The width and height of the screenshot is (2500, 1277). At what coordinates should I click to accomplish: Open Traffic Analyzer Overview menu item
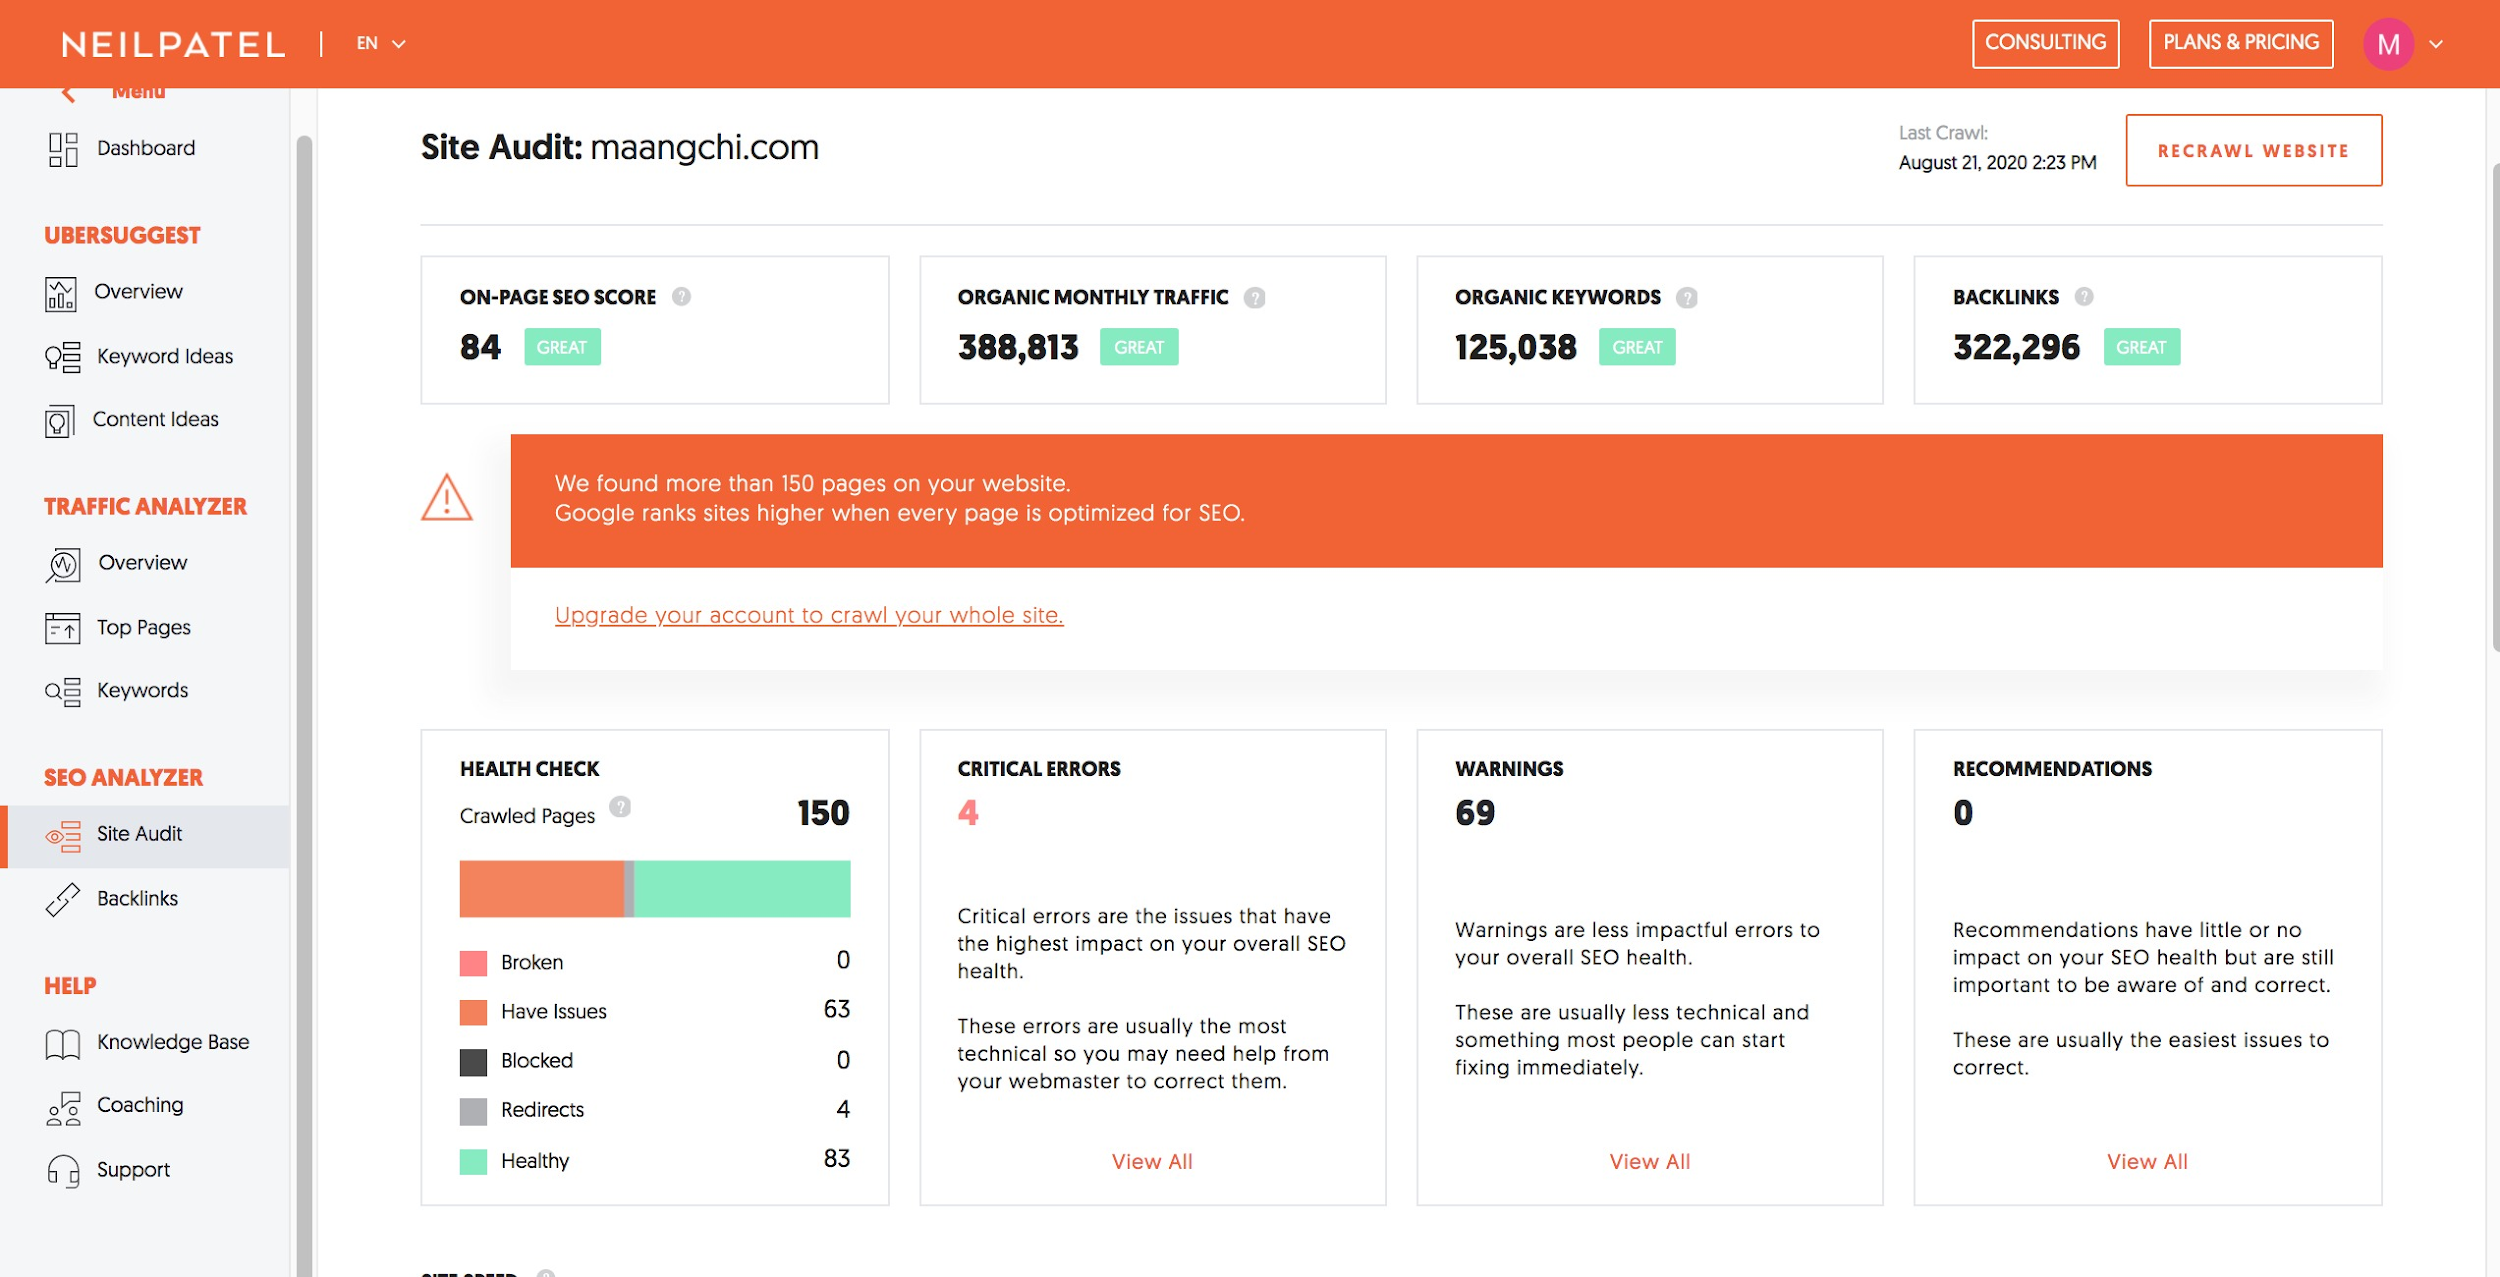pos(142,563)
